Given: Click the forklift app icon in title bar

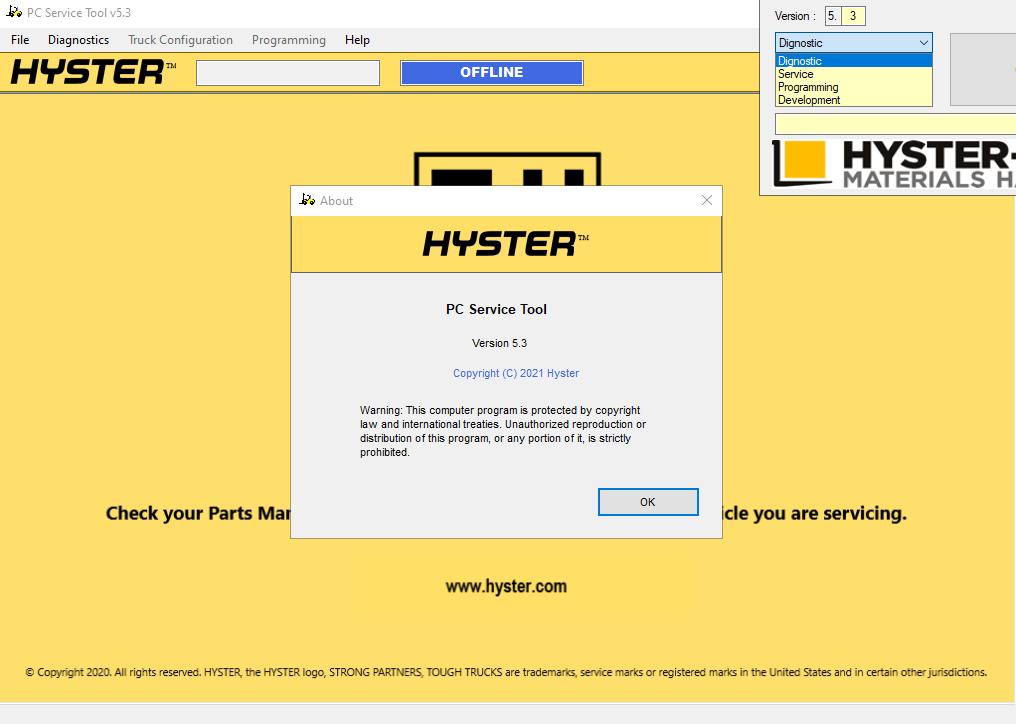Looking at the screenshot, I should pyautogui.click(x=14, y=12).
